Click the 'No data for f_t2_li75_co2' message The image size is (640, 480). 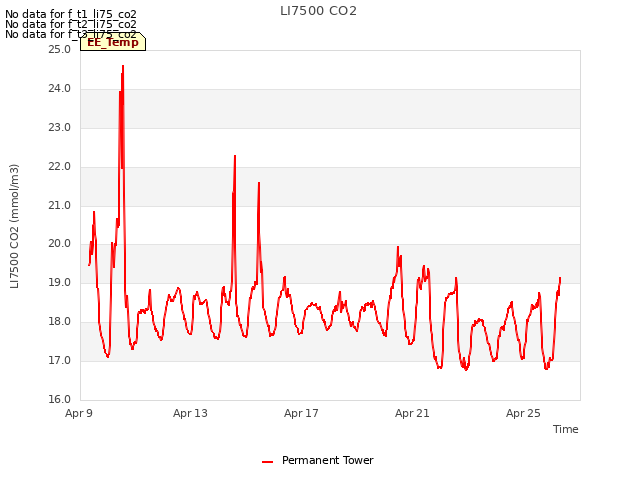(71, 24)
